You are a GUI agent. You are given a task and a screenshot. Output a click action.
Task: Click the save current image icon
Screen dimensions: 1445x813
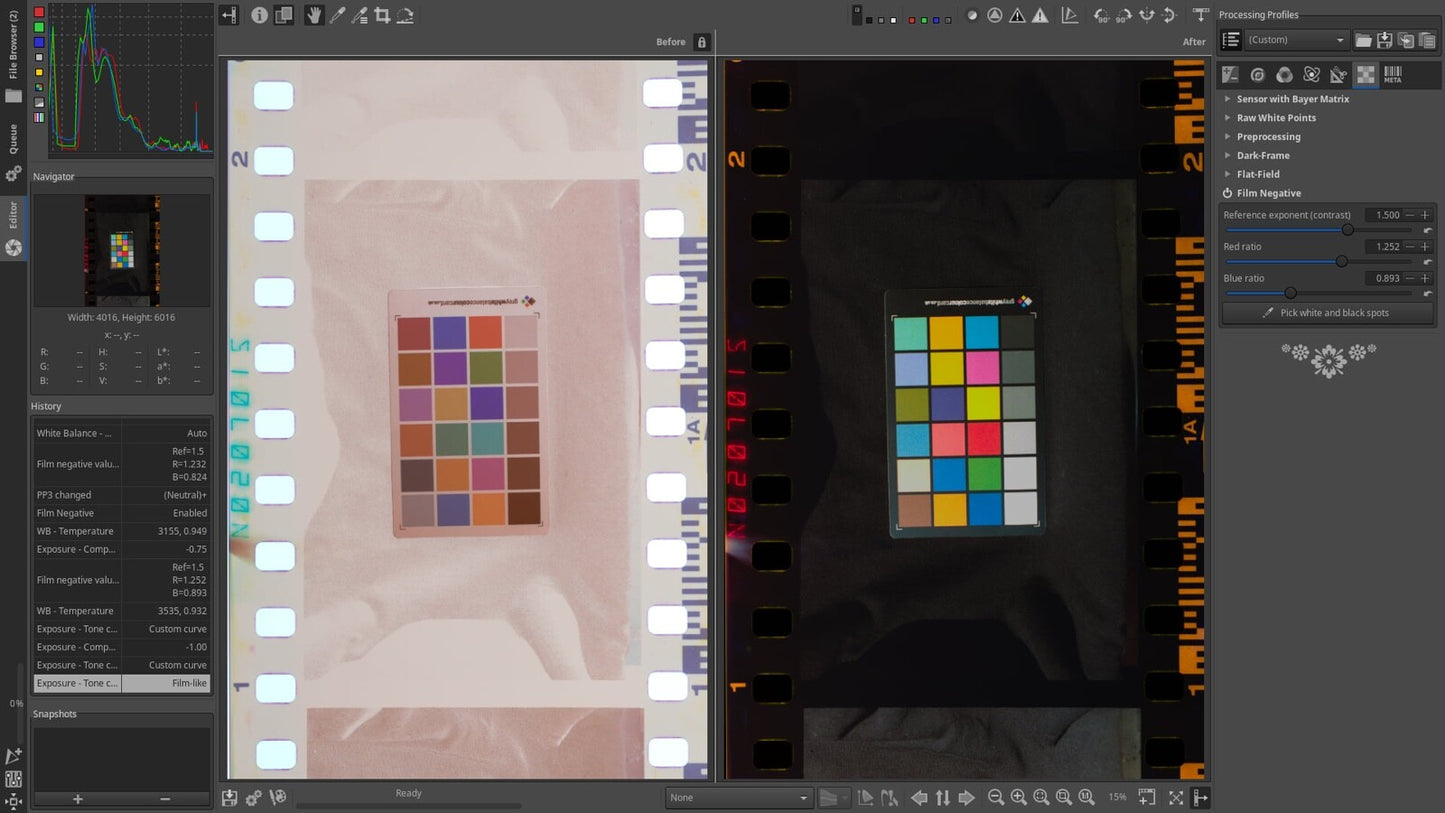(x=229, y=797)
